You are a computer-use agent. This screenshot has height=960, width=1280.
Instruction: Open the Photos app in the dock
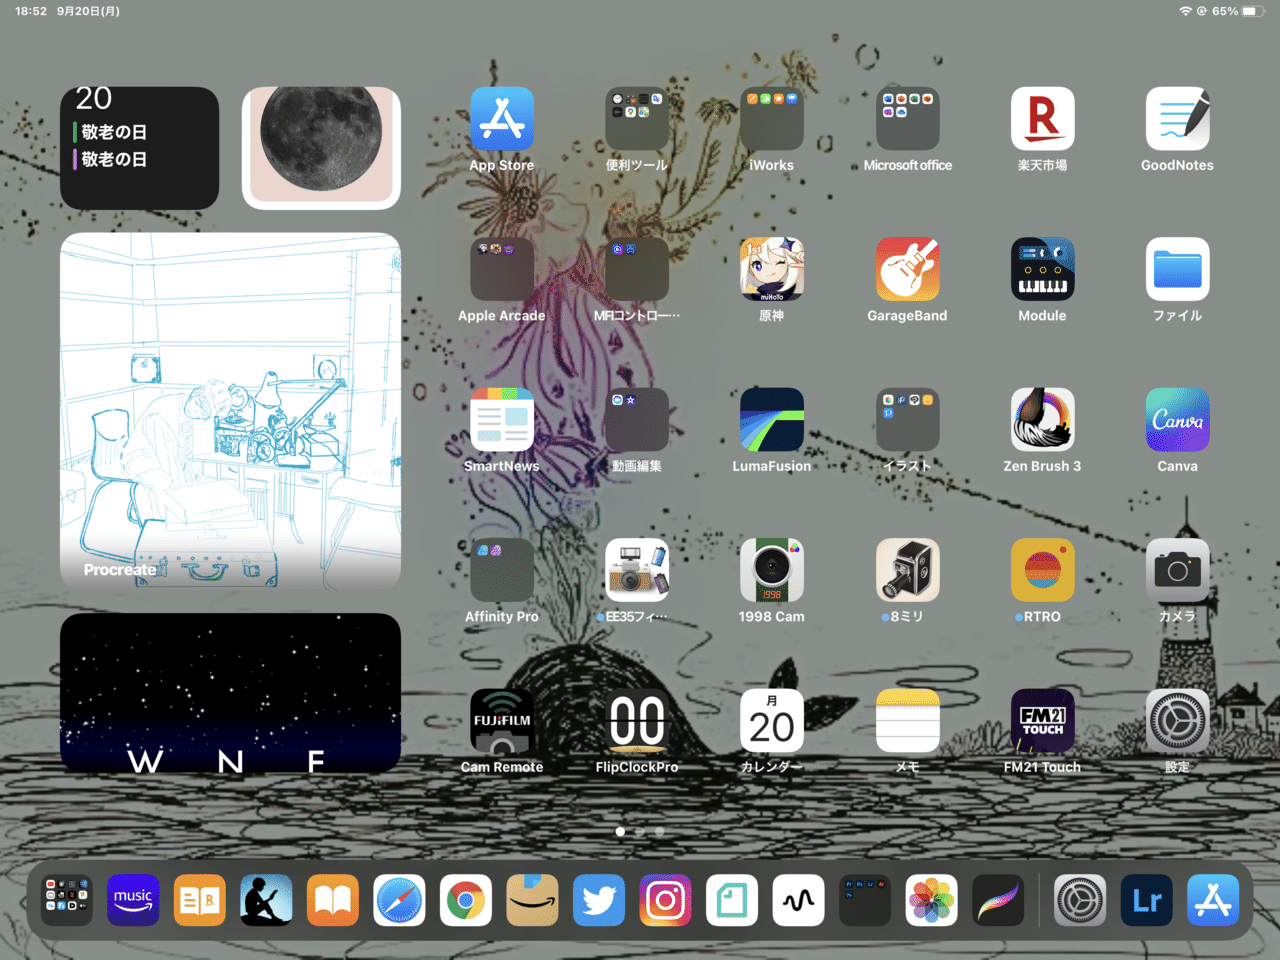coord(931,900)
